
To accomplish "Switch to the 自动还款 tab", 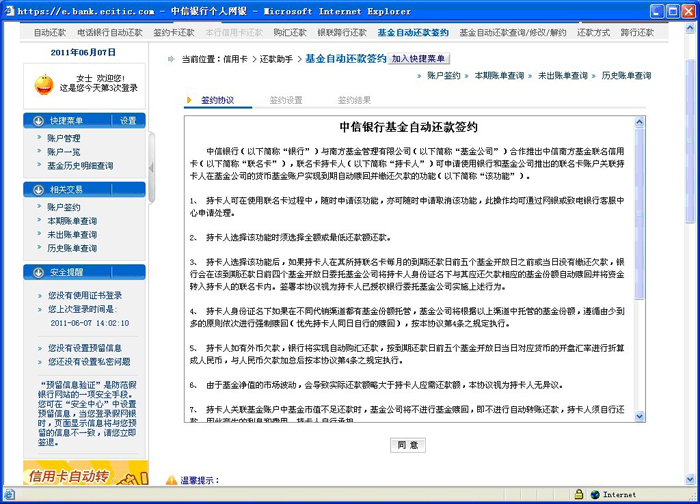I will 50,32.
